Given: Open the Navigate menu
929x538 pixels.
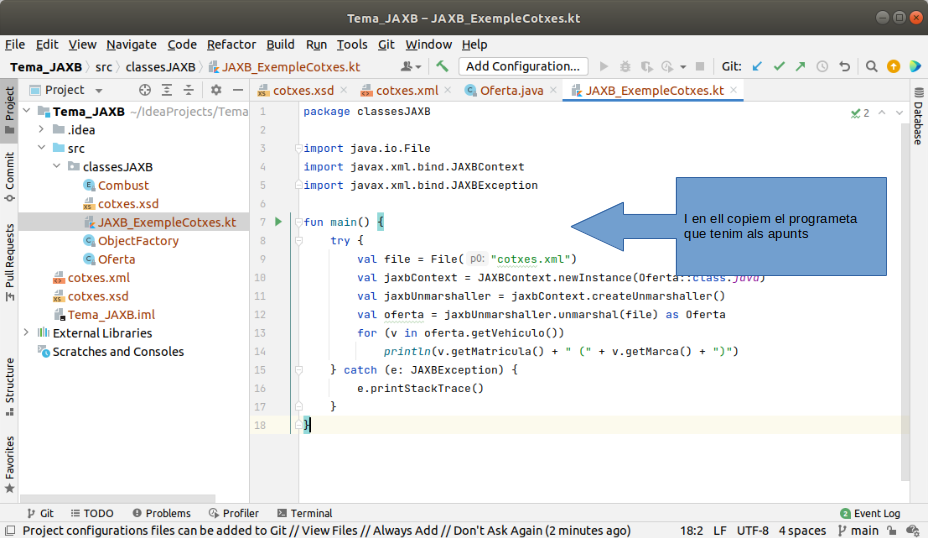Looking at the screenshot, I should 131,44.
